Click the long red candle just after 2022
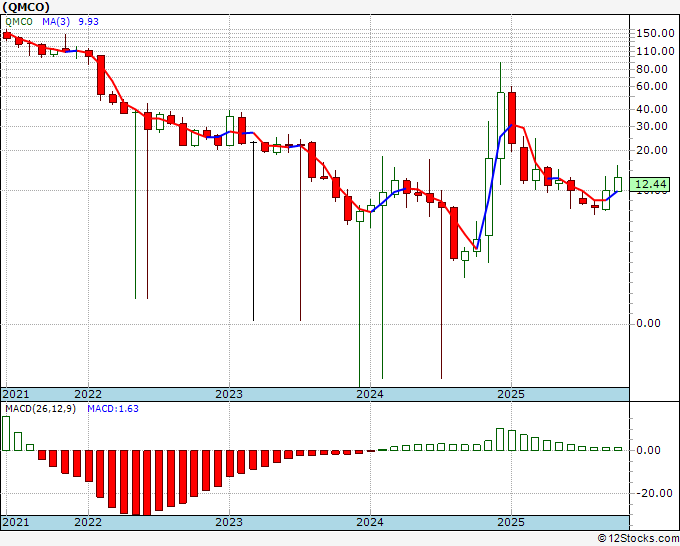Screen dimensions: 680x546 (x=101, y=75)
